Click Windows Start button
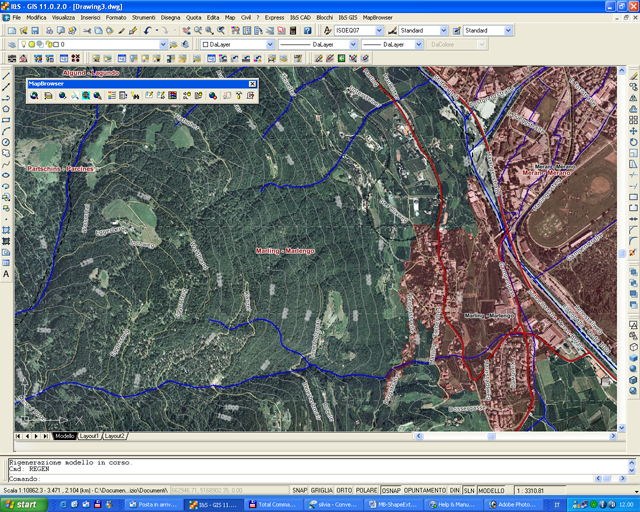This screenshot has width=640, height=512. pos(22,504)
